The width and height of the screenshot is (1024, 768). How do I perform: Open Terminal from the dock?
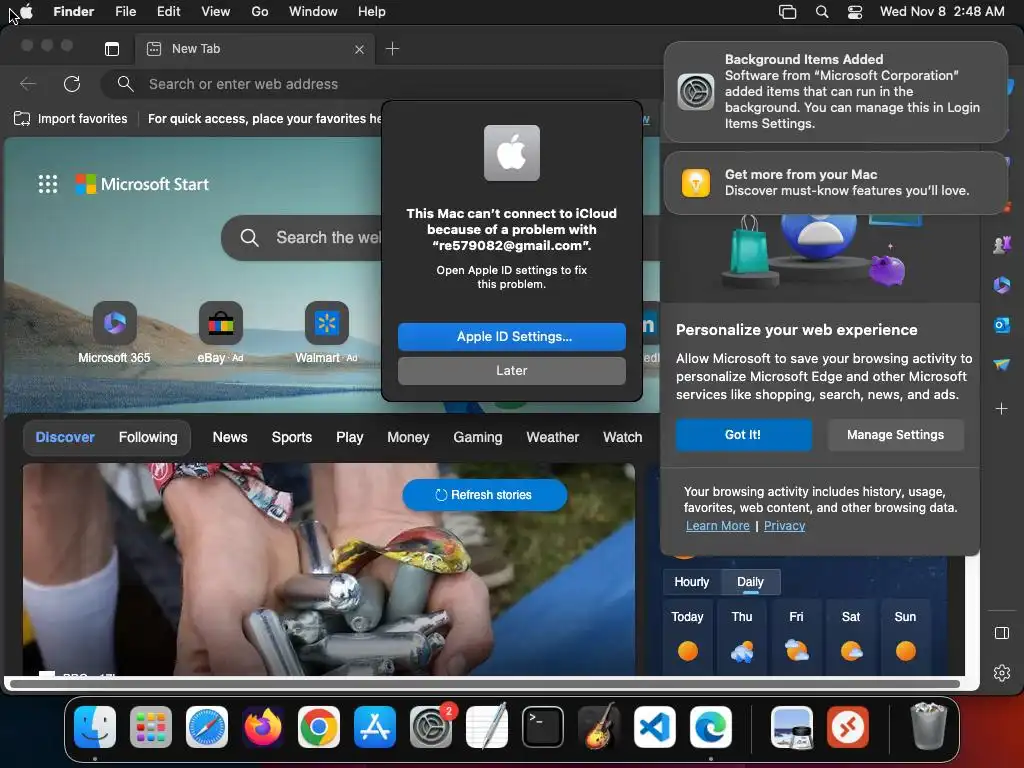(x=543, y=727)
